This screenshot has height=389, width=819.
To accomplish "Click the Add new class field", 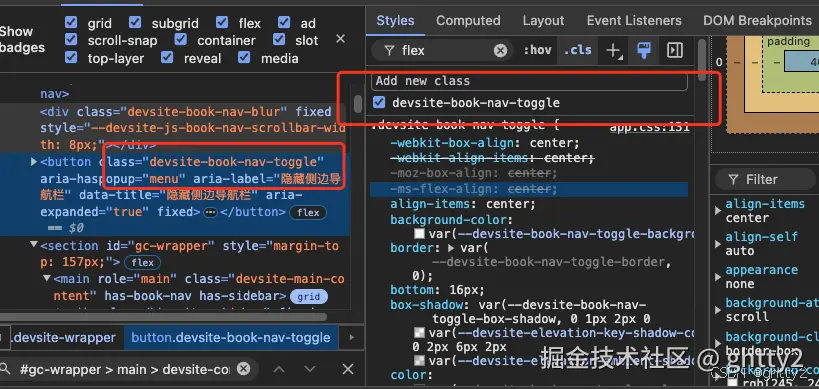I will (x=529, y=81).
